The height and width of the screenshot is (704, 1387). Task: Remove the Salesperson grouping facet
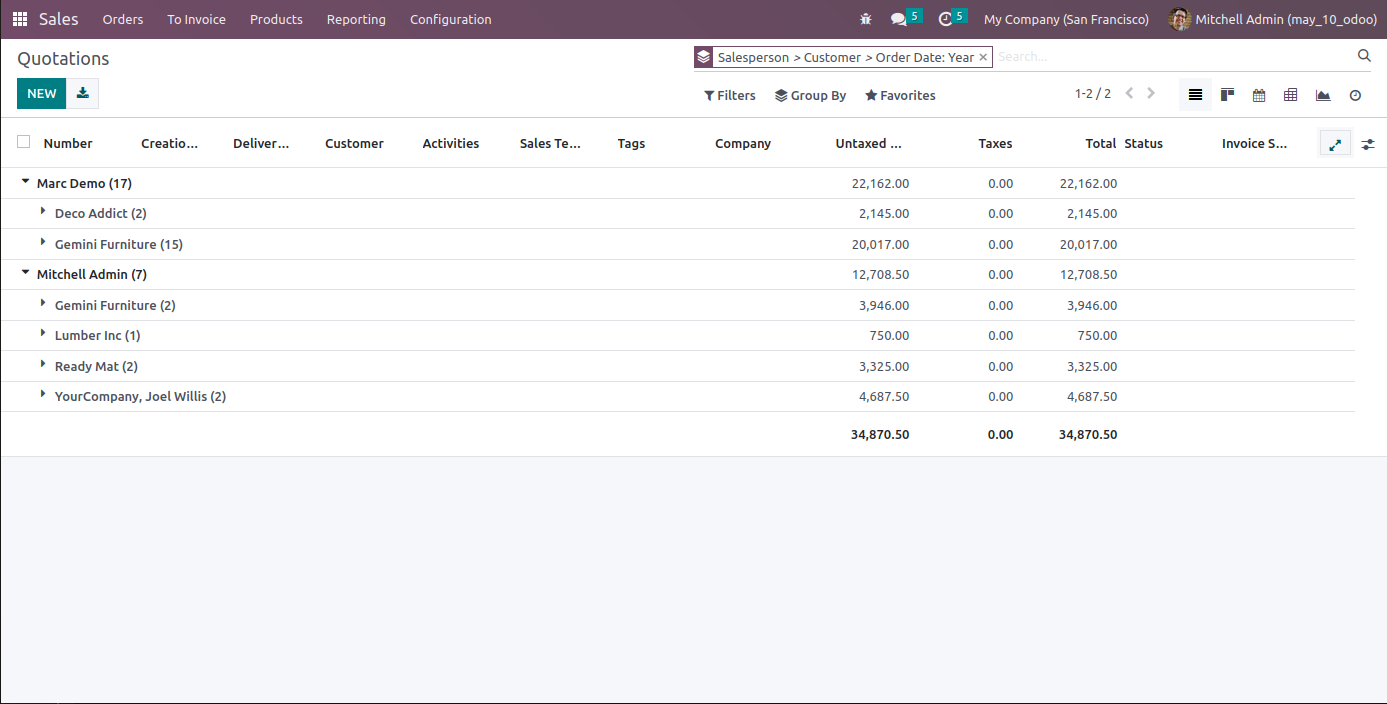983,58
